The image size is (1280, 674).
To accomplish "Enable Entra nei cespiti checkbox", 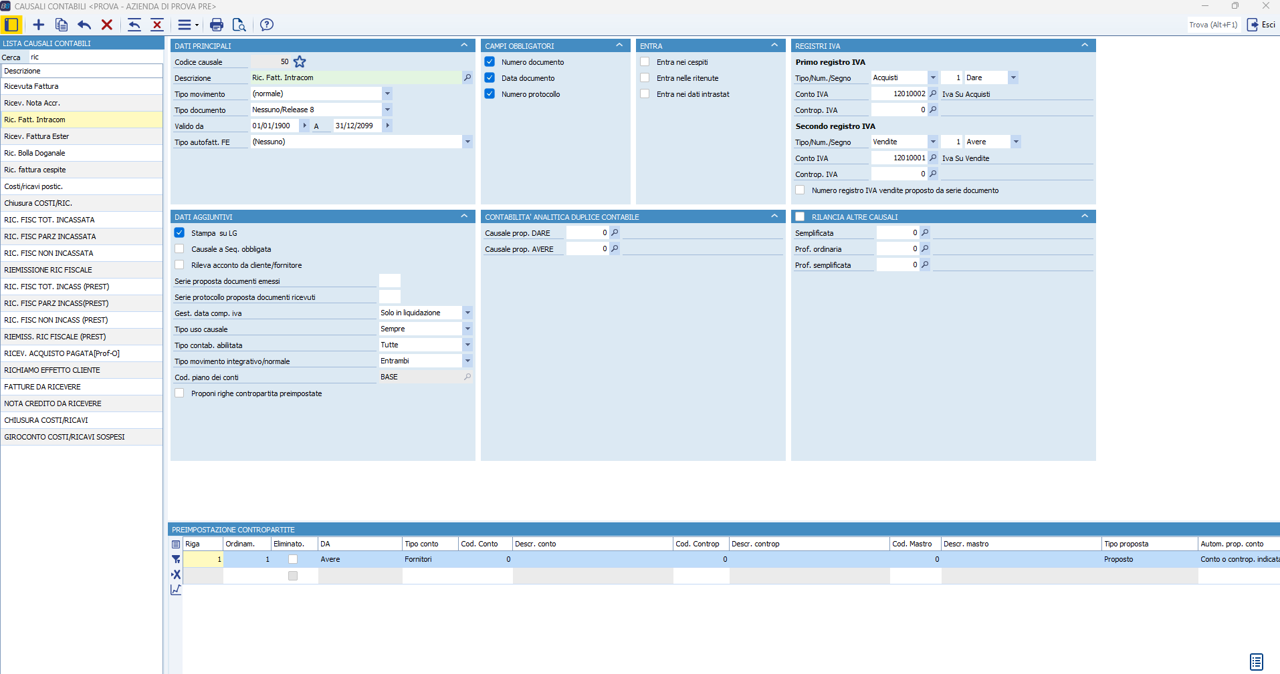I will tap(645, 62).
